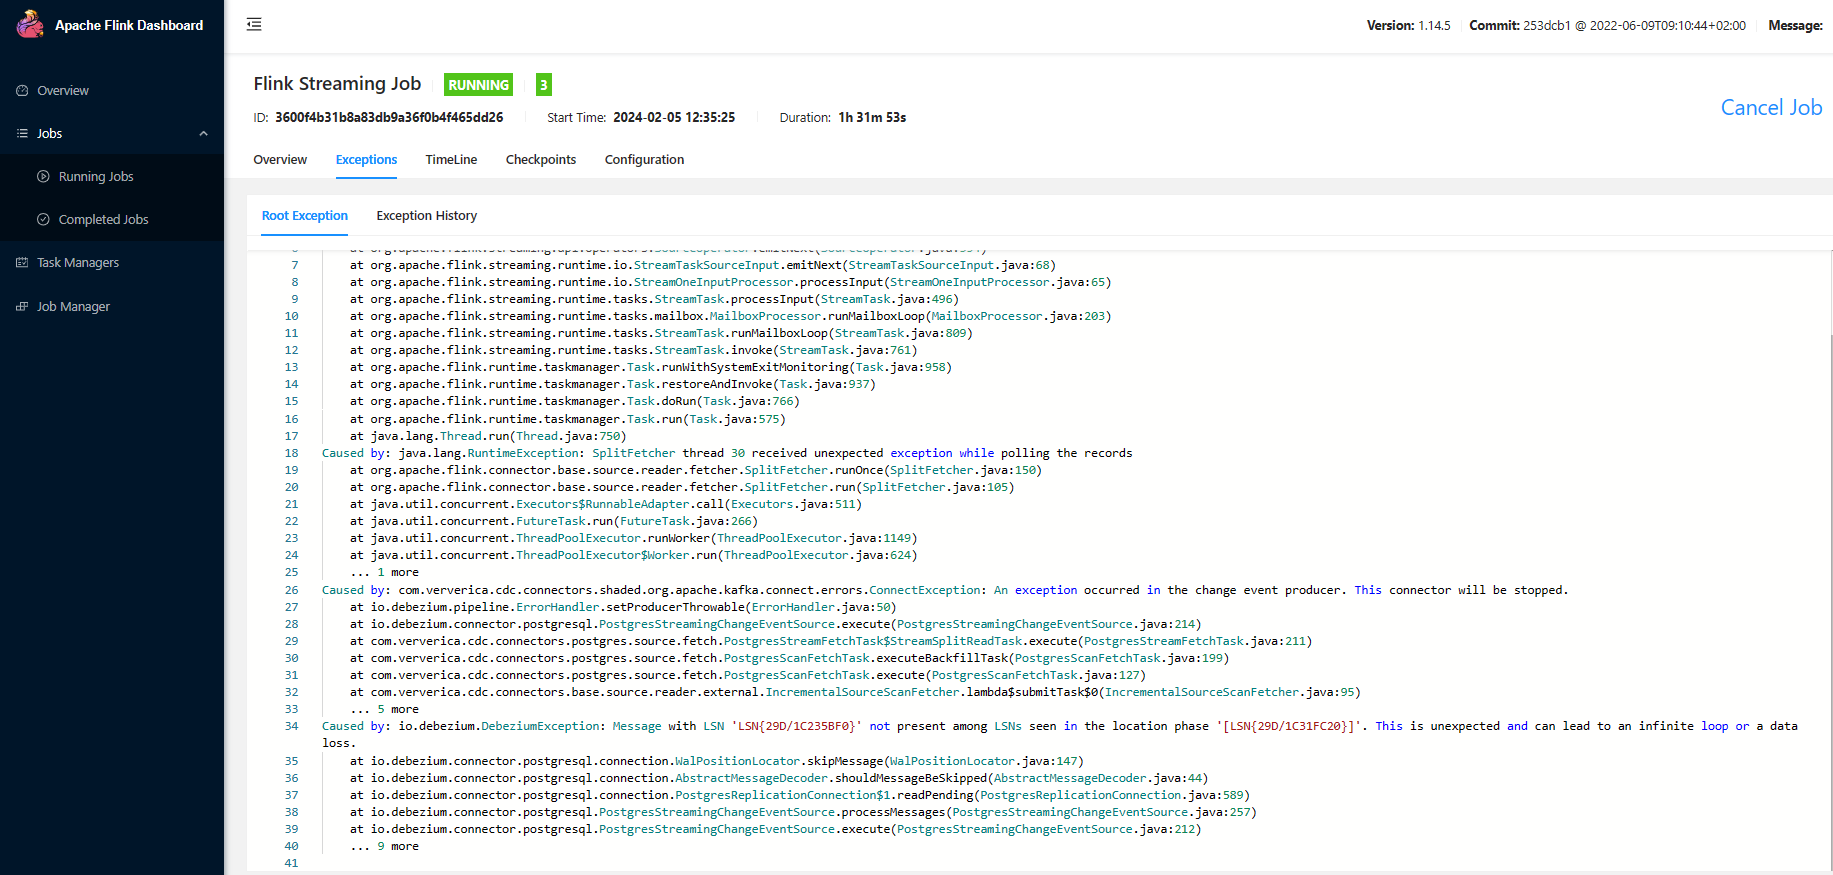
Task: Toggle the sidebar collapse hamburger icon
Action: point(254,24)
